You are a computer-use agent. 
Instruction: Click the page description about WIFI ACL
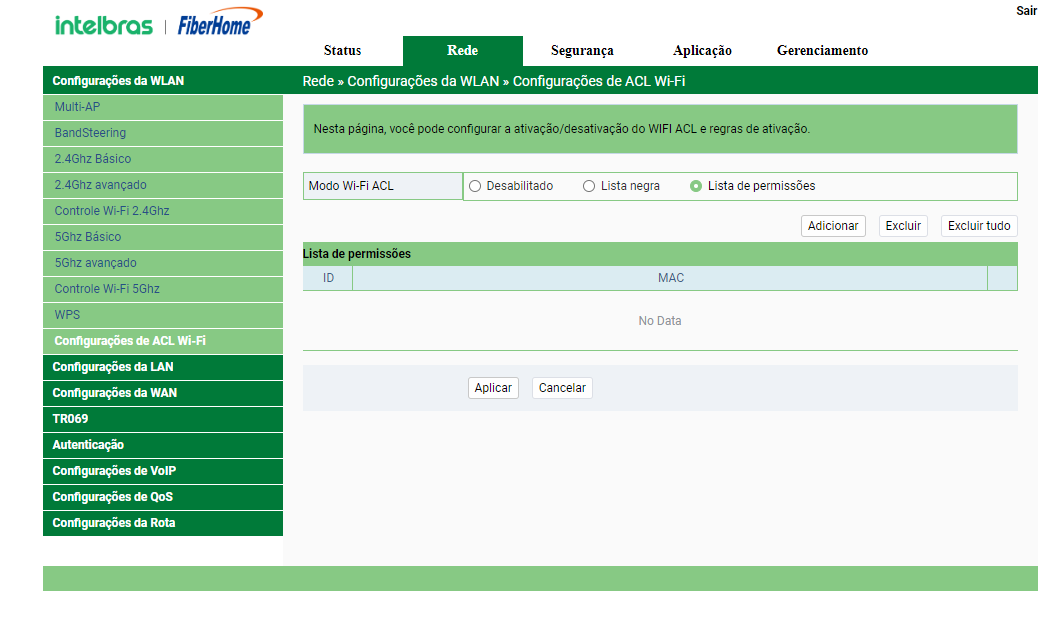pyautogui.click(x=562, y=129)
